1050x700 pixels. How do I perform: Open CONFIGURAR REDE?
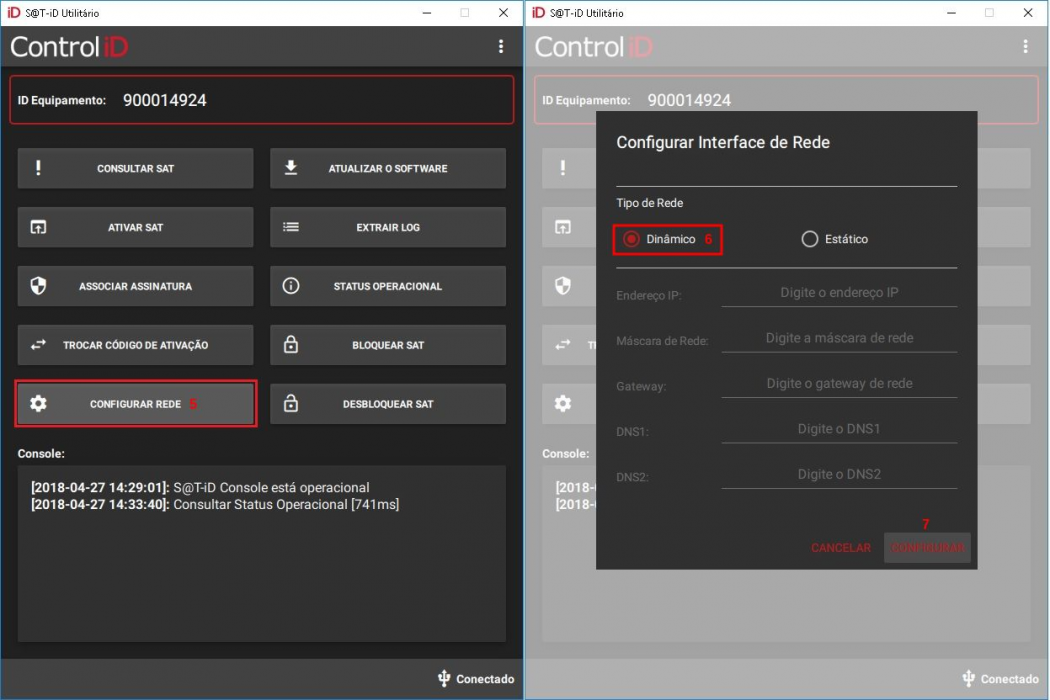tap(135, 404)
